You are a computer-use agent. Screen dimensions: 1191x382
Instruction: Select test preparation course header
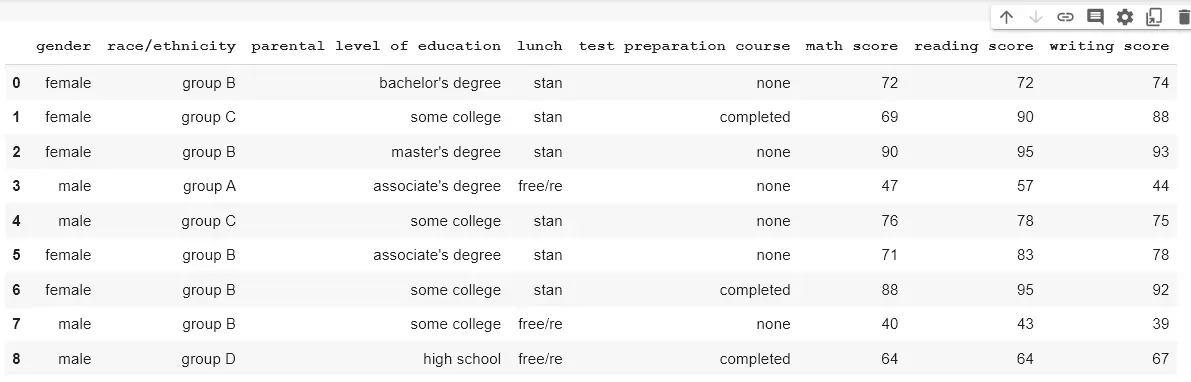[x=684, y=46]
